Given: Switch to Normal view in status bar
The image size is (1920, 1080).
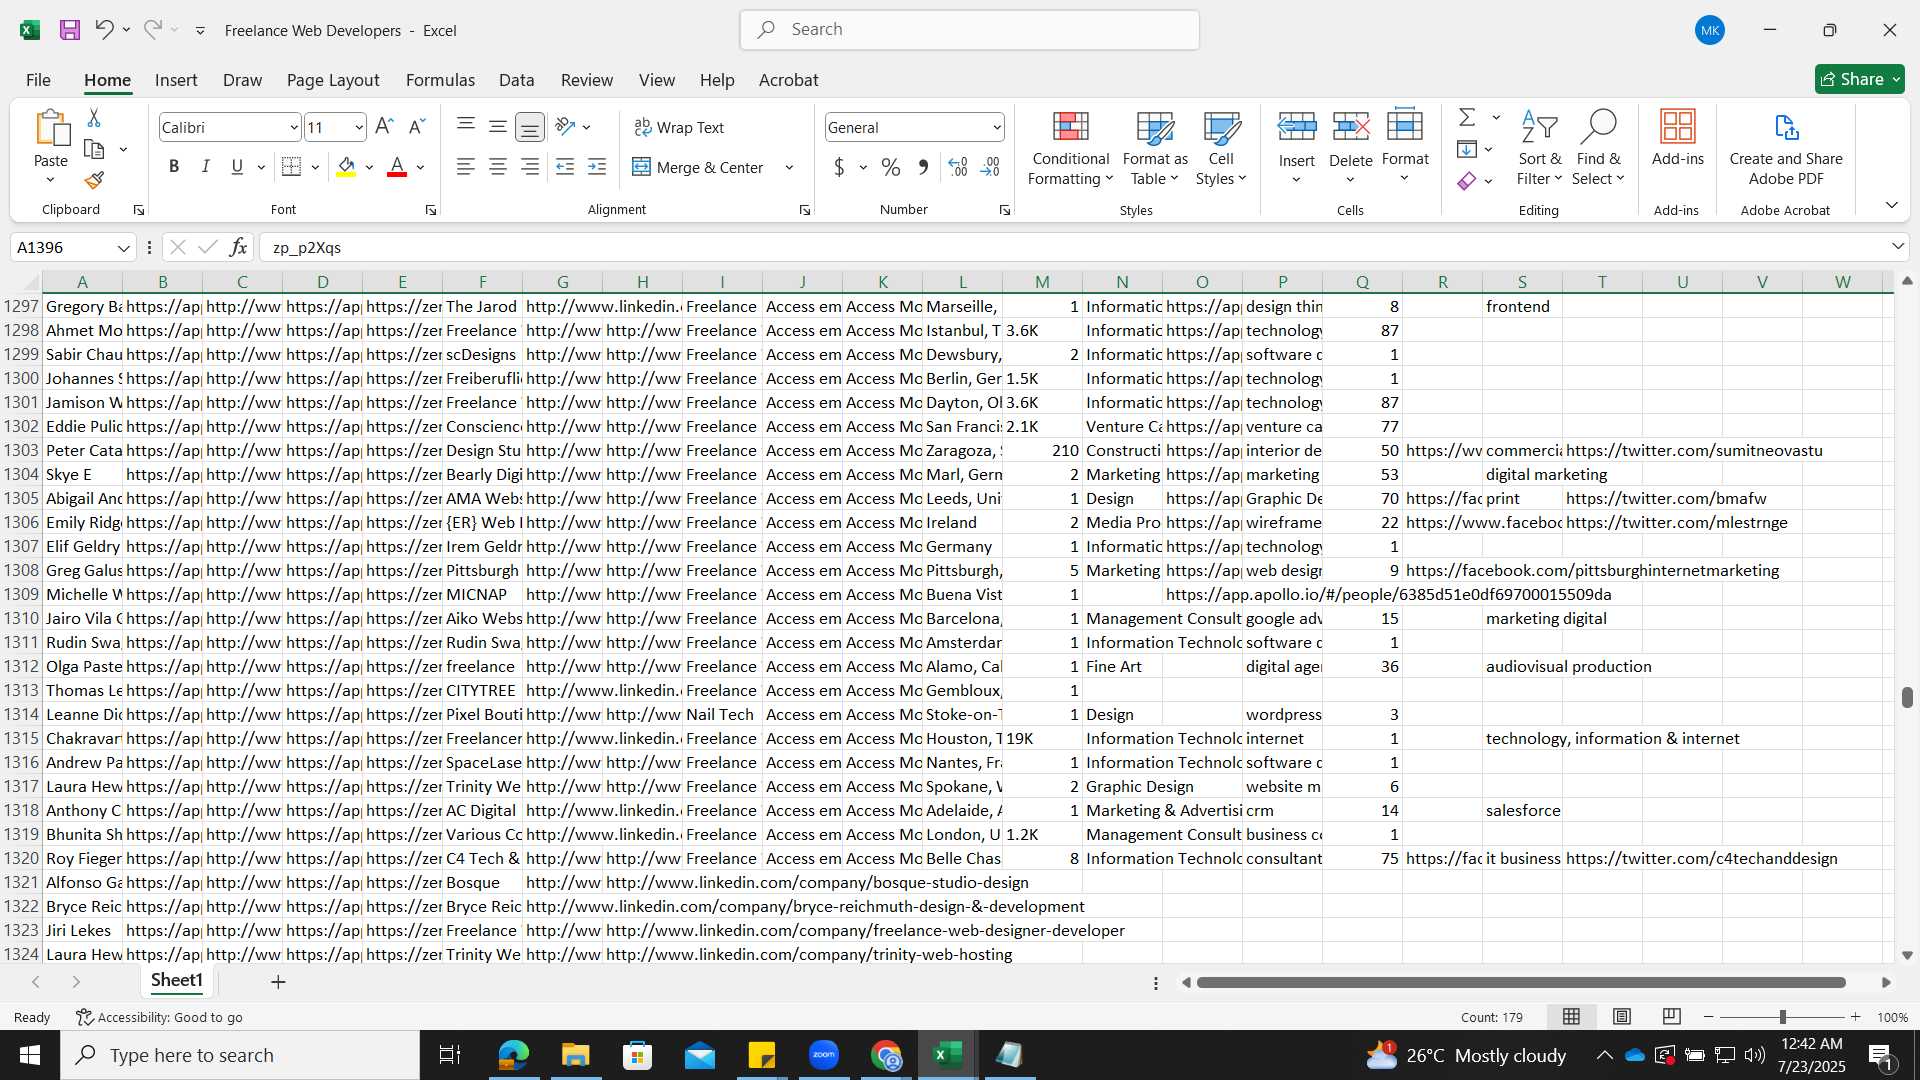Looking at the screenshot, I should pos(1572,1017).
